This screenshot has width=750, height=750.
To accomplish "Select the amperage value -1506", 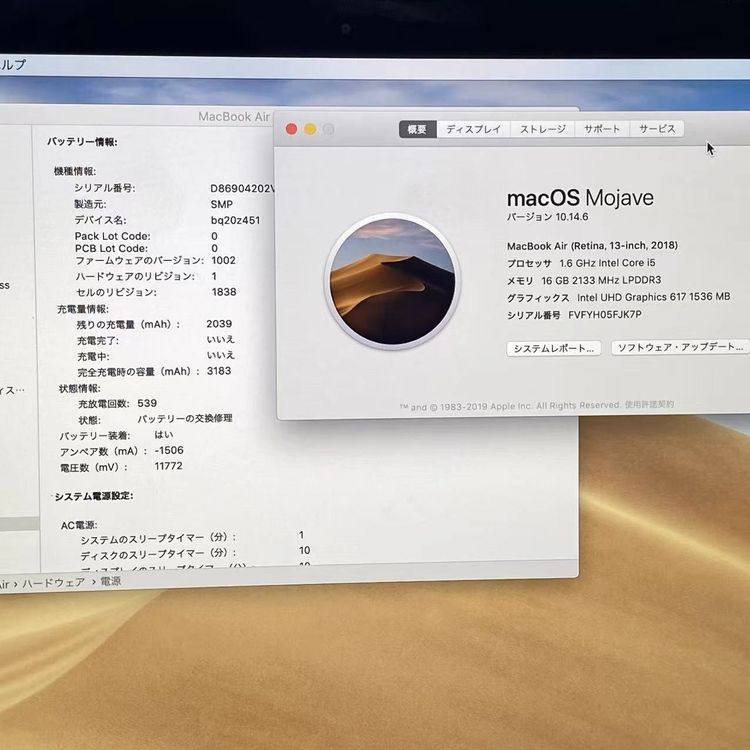I will [x=169, y=450].
